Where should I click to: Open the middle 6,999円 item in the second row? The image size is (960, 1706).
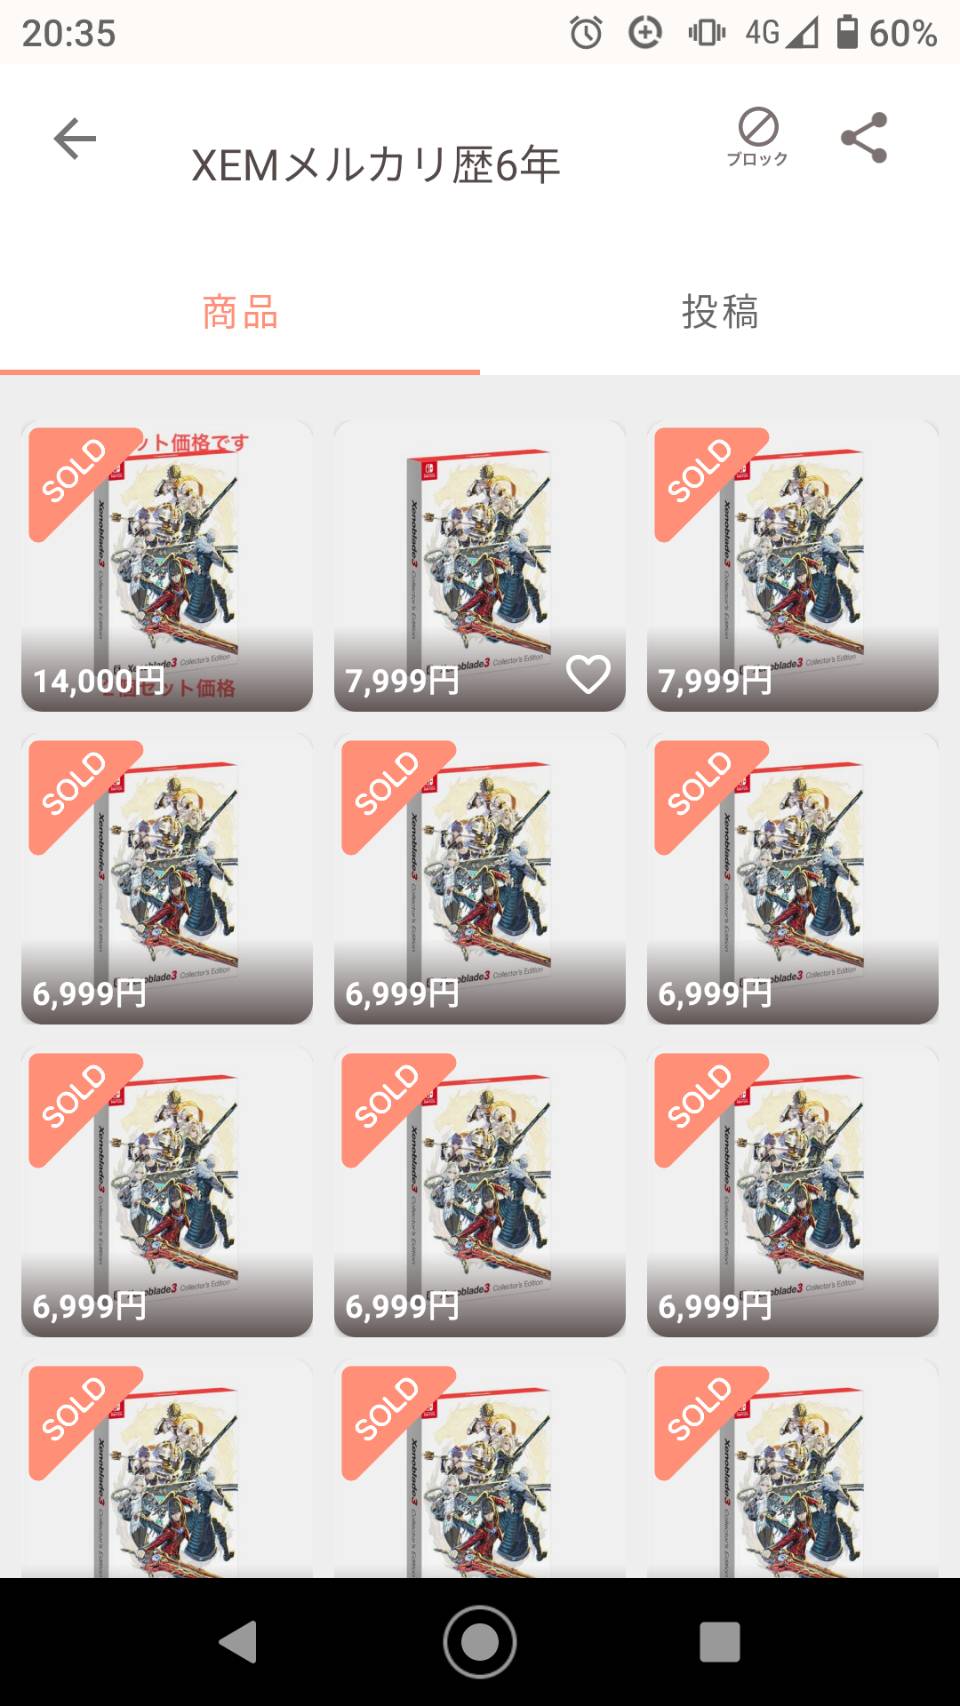click(480, 879)
